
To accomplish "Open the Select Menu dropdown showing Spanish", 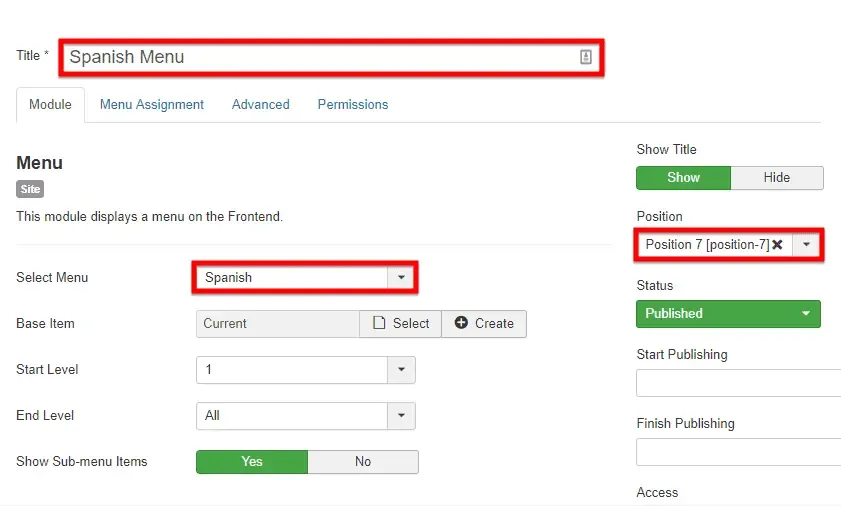I will pyautogui.click(x=305, y=277).
